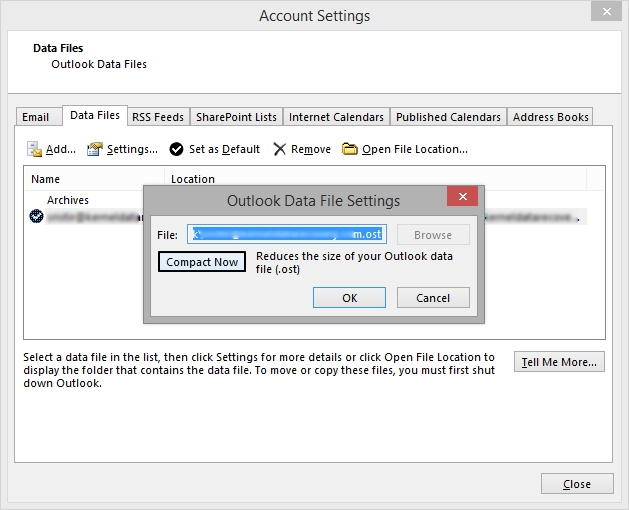The height and width of the screenshot is (510, 629).
Task: Click the Settings... toolbar label
Action: click(132, 149)
